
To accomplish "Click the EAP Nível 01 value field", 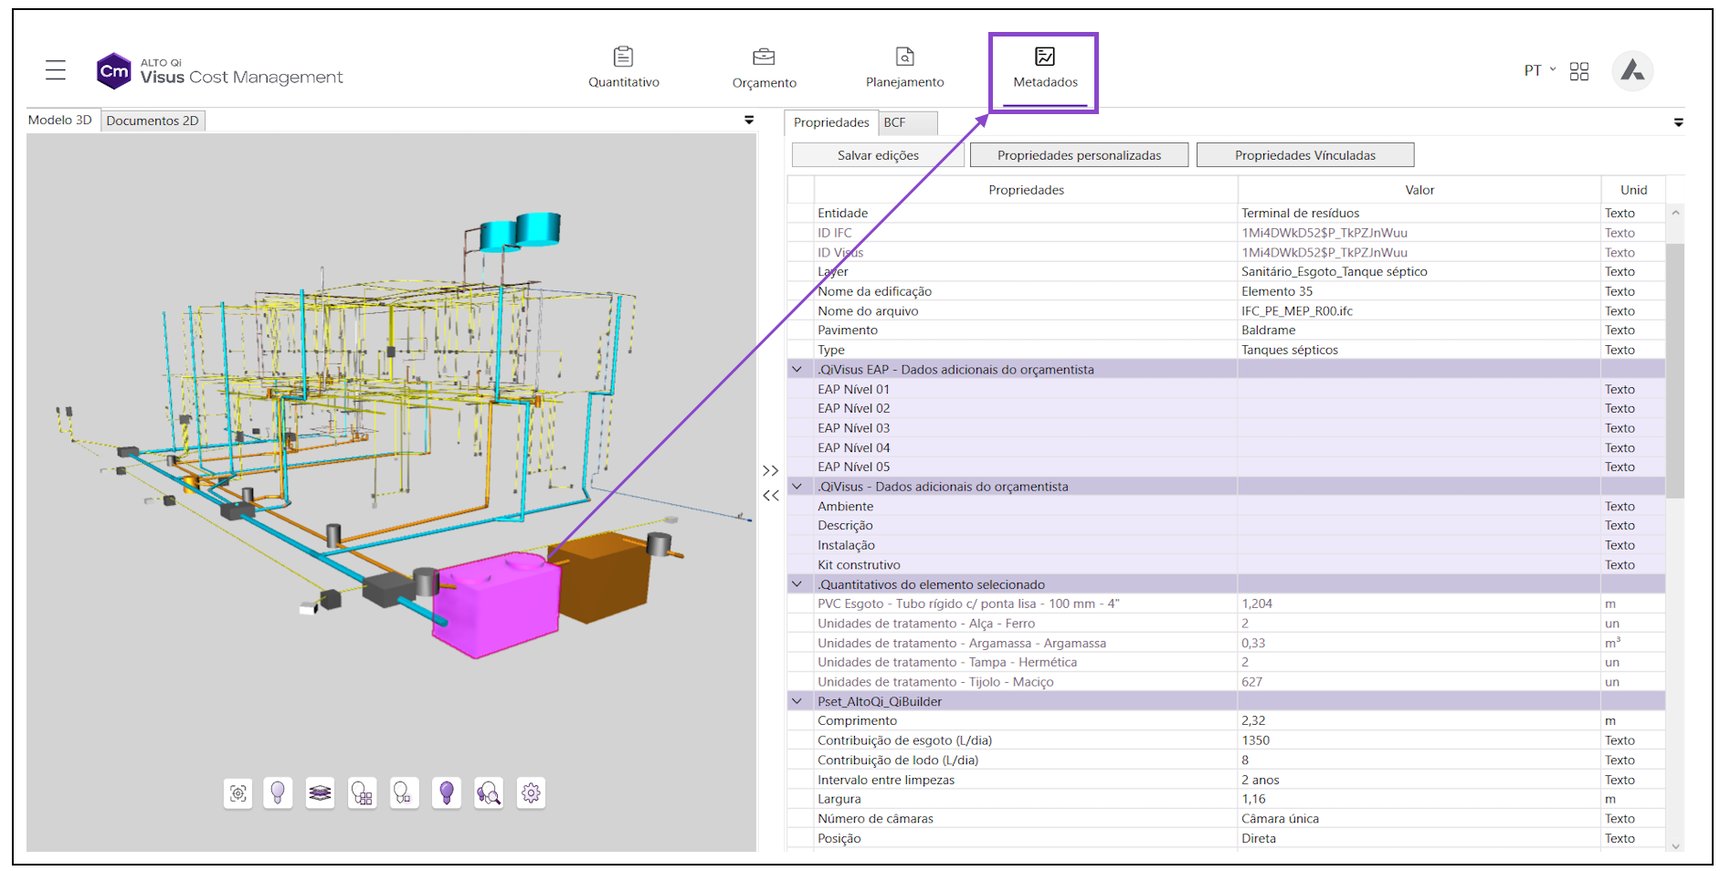I will coord(1418,390).
